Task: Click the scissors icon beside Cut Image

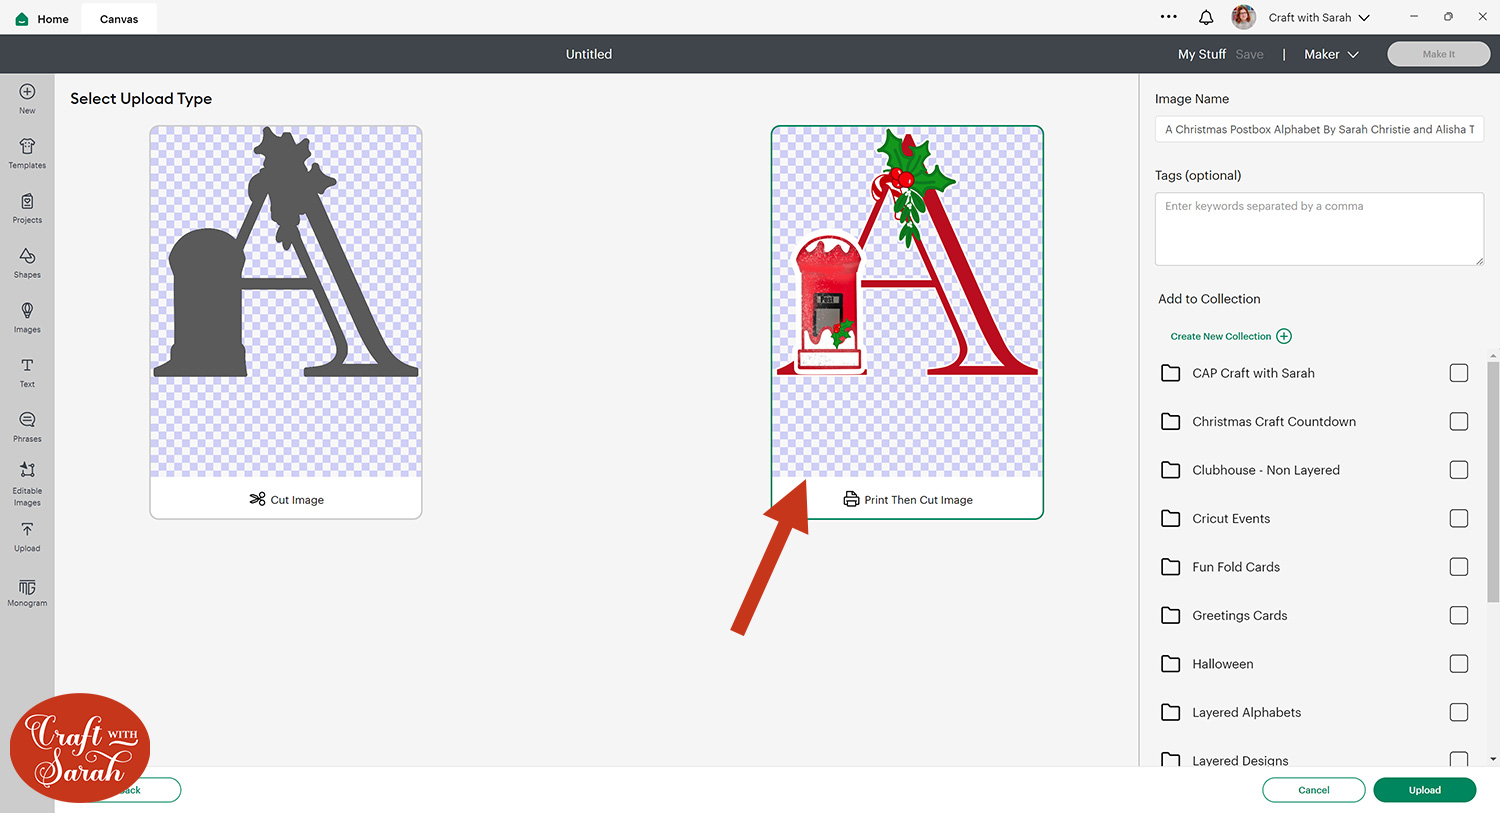Action: (x=257, y=499)
